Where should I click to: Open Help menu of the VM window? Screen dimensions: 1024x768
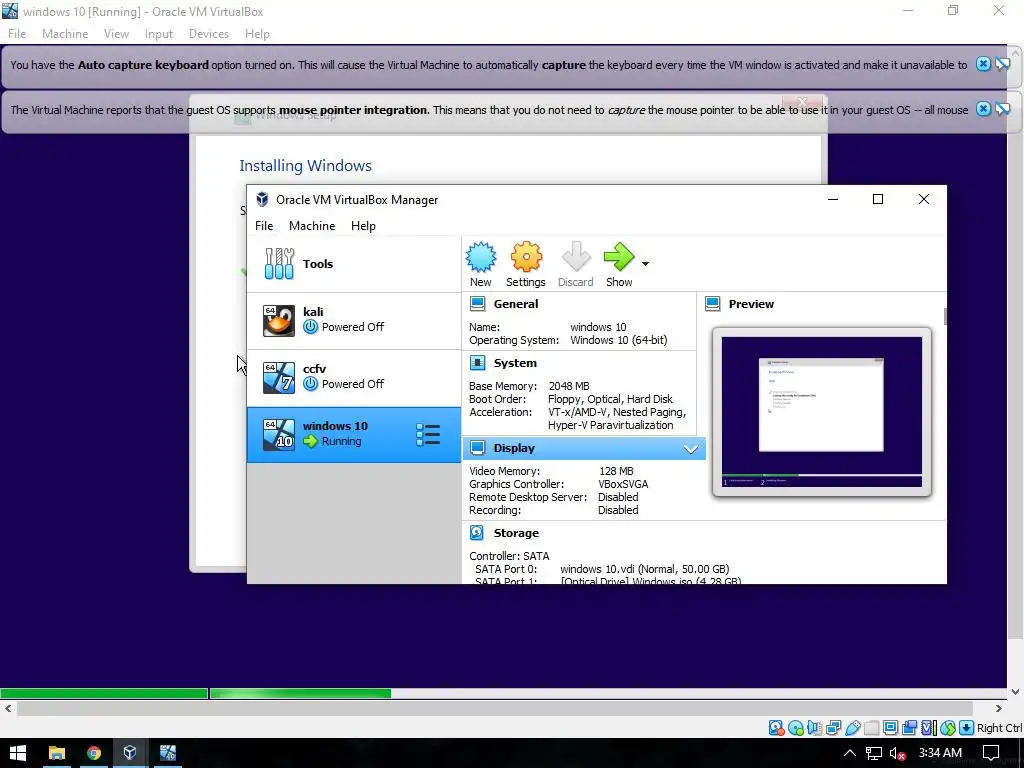point(257,34)
